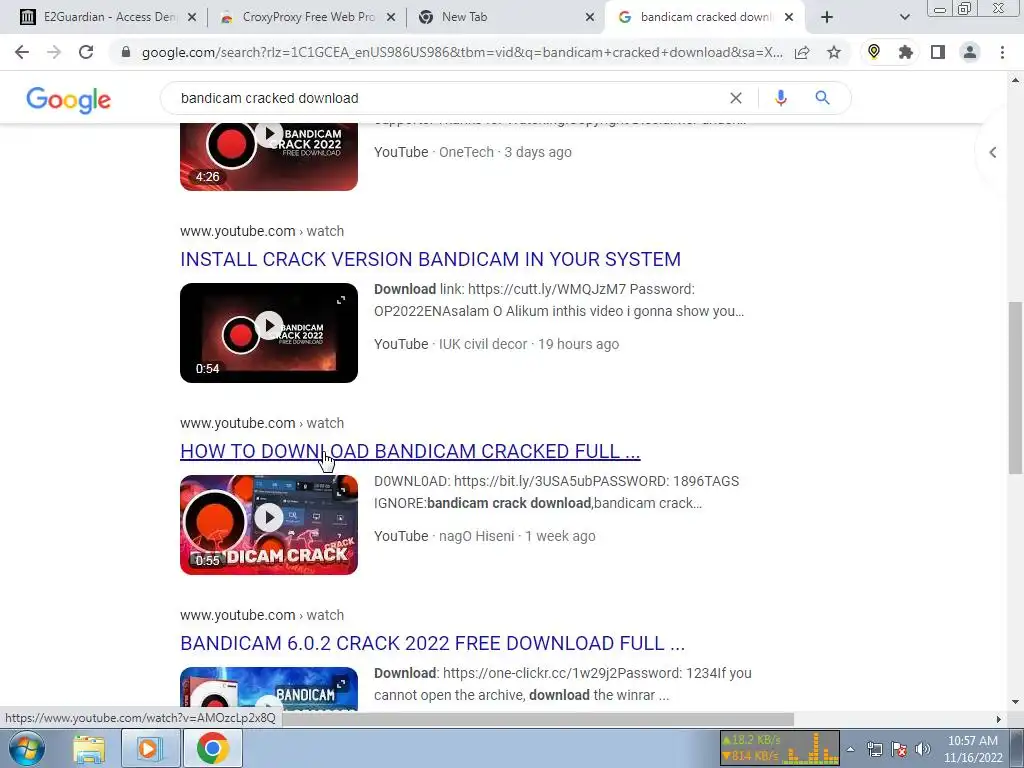
Task: Go to Google home via the logo
Action: (x=69, y=100)
